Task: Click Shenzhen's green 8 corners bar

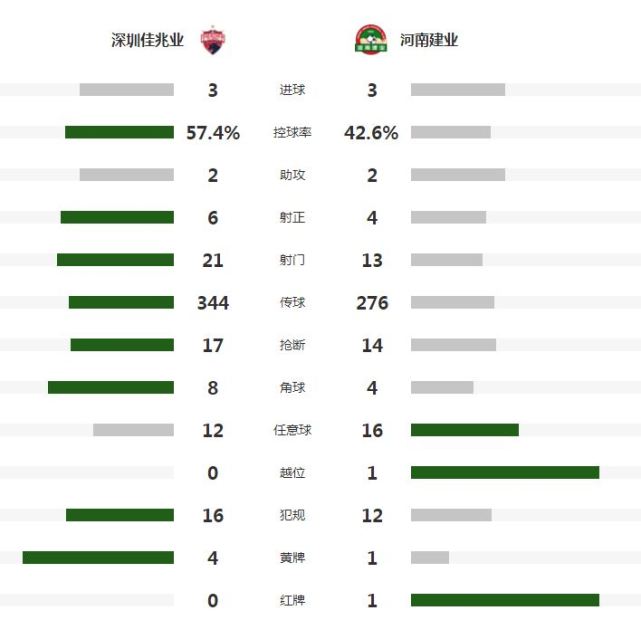Action: point(111,387)
